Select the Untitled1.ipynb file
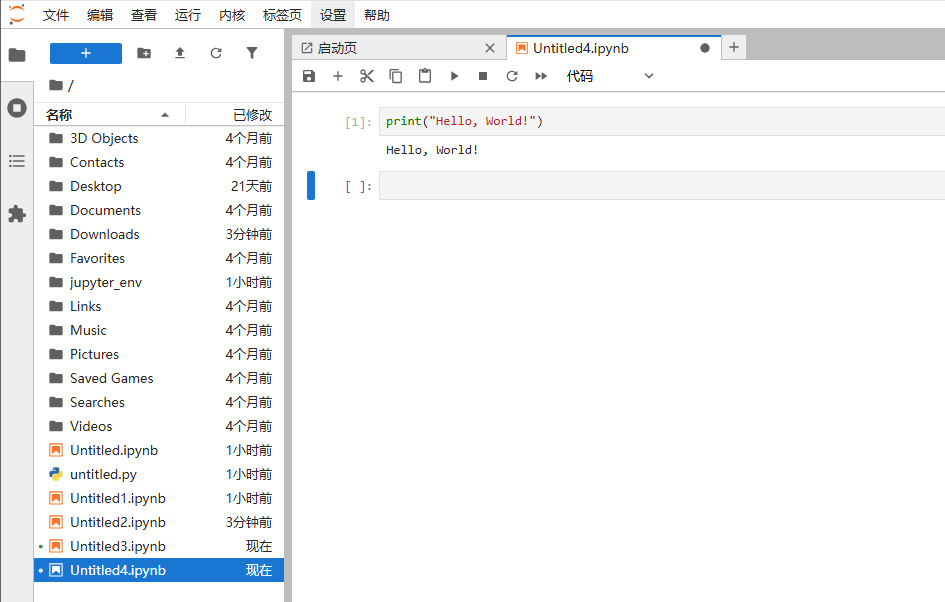The image size is (945, 602). click(x=159, y=498)
